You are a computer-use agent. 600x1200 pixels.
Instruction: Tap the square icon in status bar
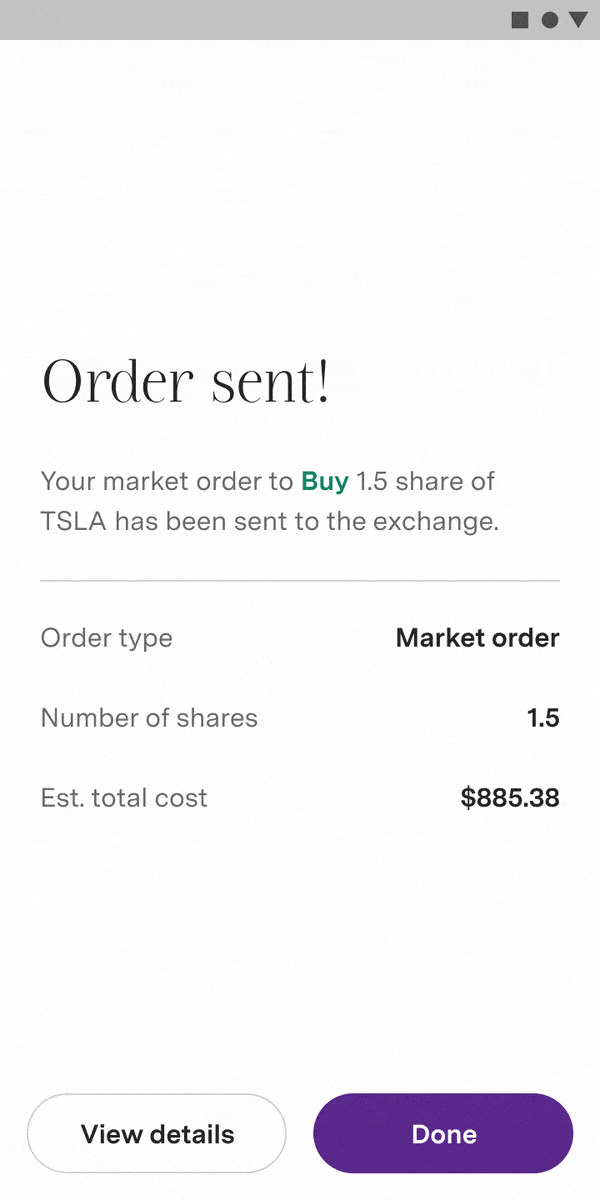520,20
